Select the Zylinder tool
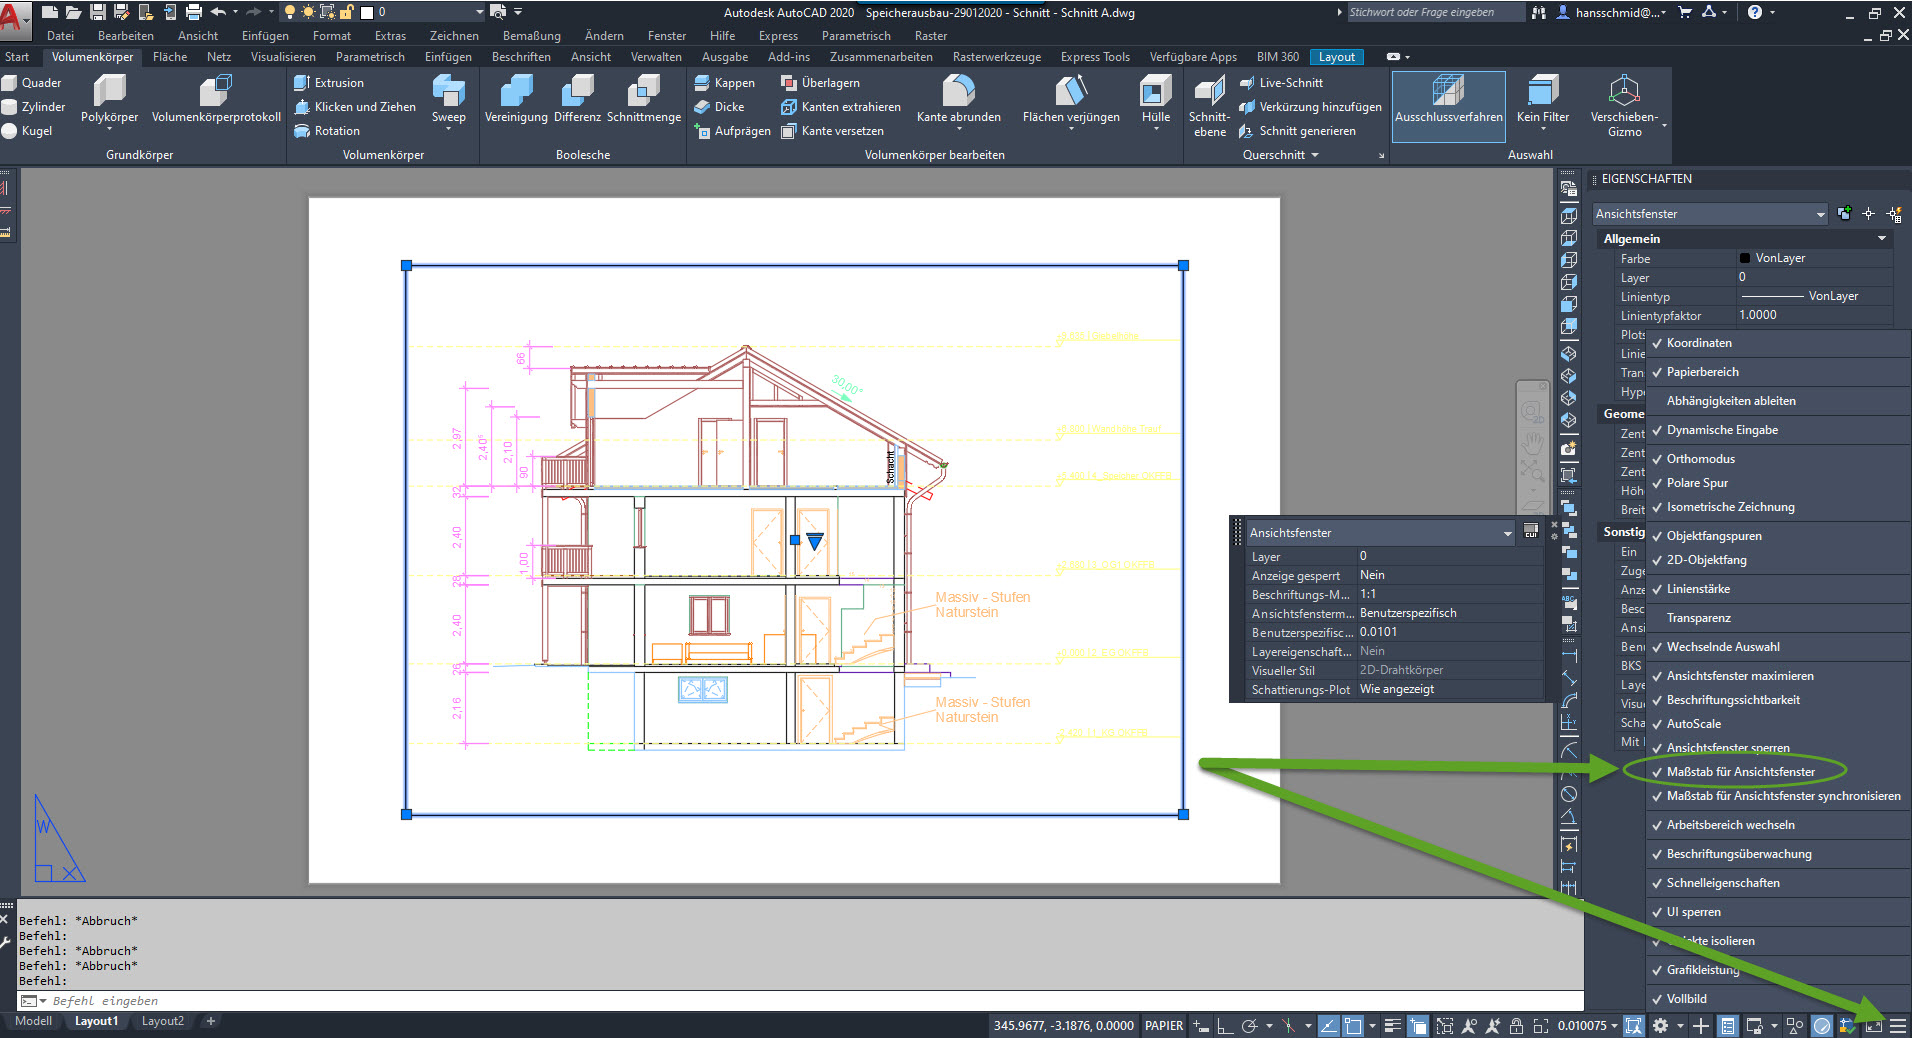Screen dimensions: 1912x1038 coord(34,107)
